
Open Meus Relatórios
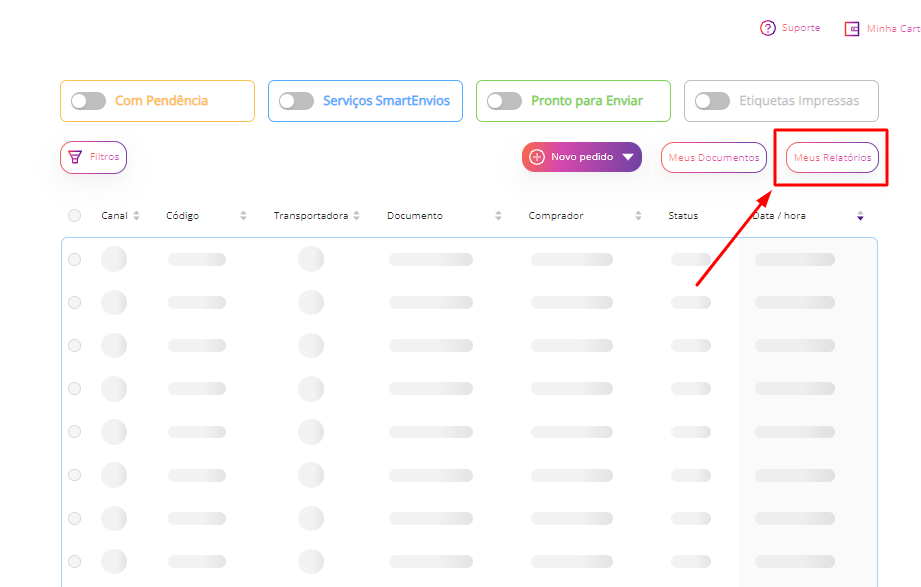[832, 157]
